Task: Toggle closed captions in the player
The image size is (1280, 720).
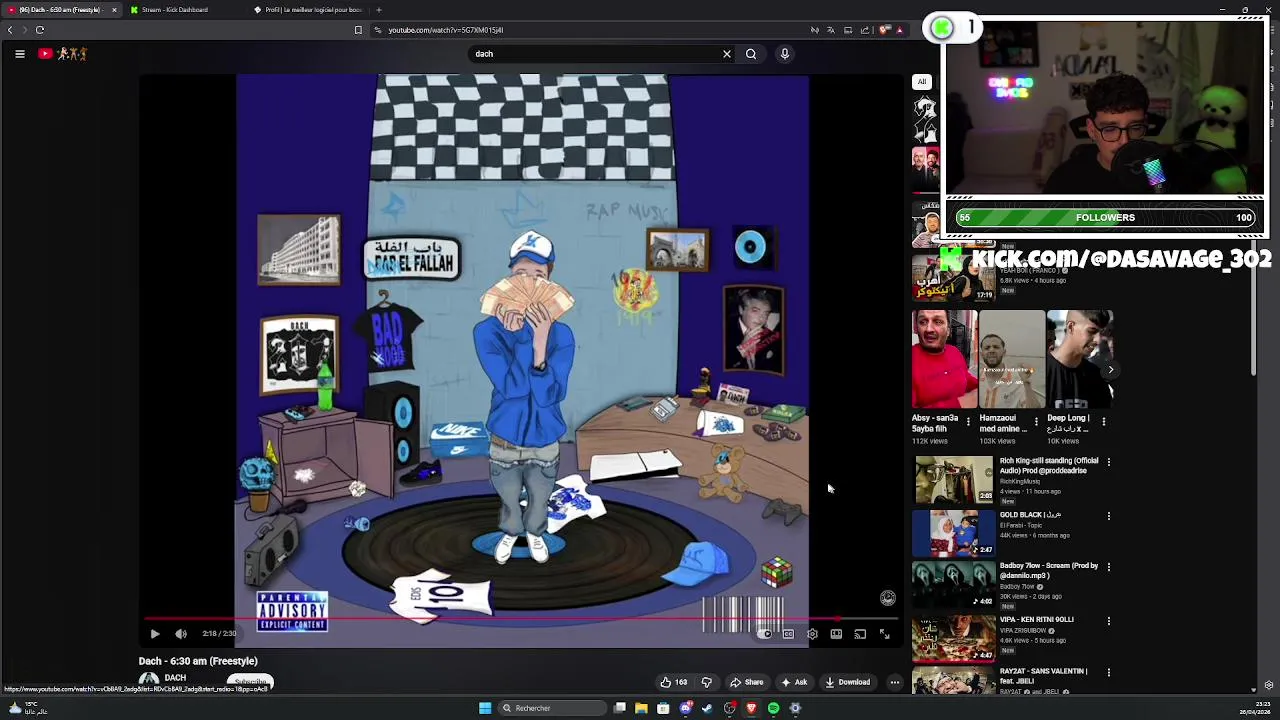Action: pyautogui.click(x=788, y=633)
